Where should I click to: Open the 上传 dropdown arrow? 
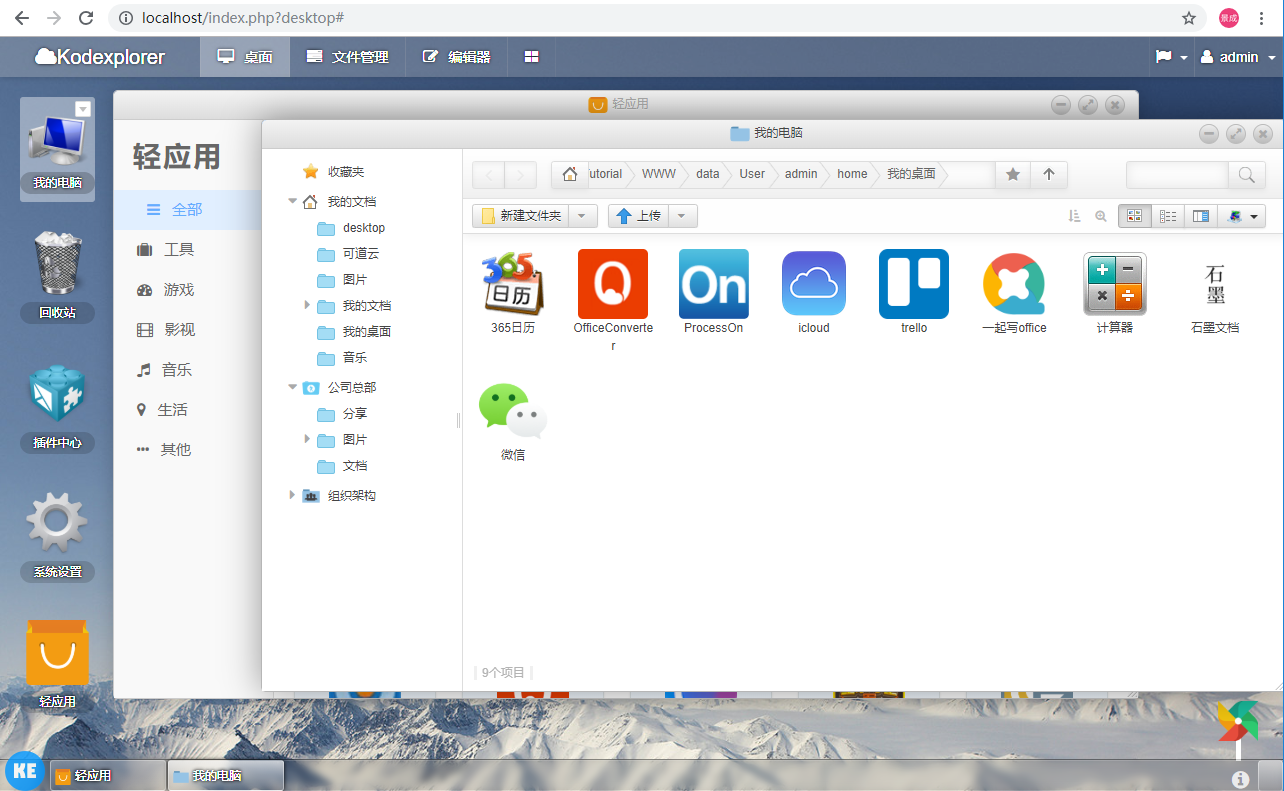(682, 216)
